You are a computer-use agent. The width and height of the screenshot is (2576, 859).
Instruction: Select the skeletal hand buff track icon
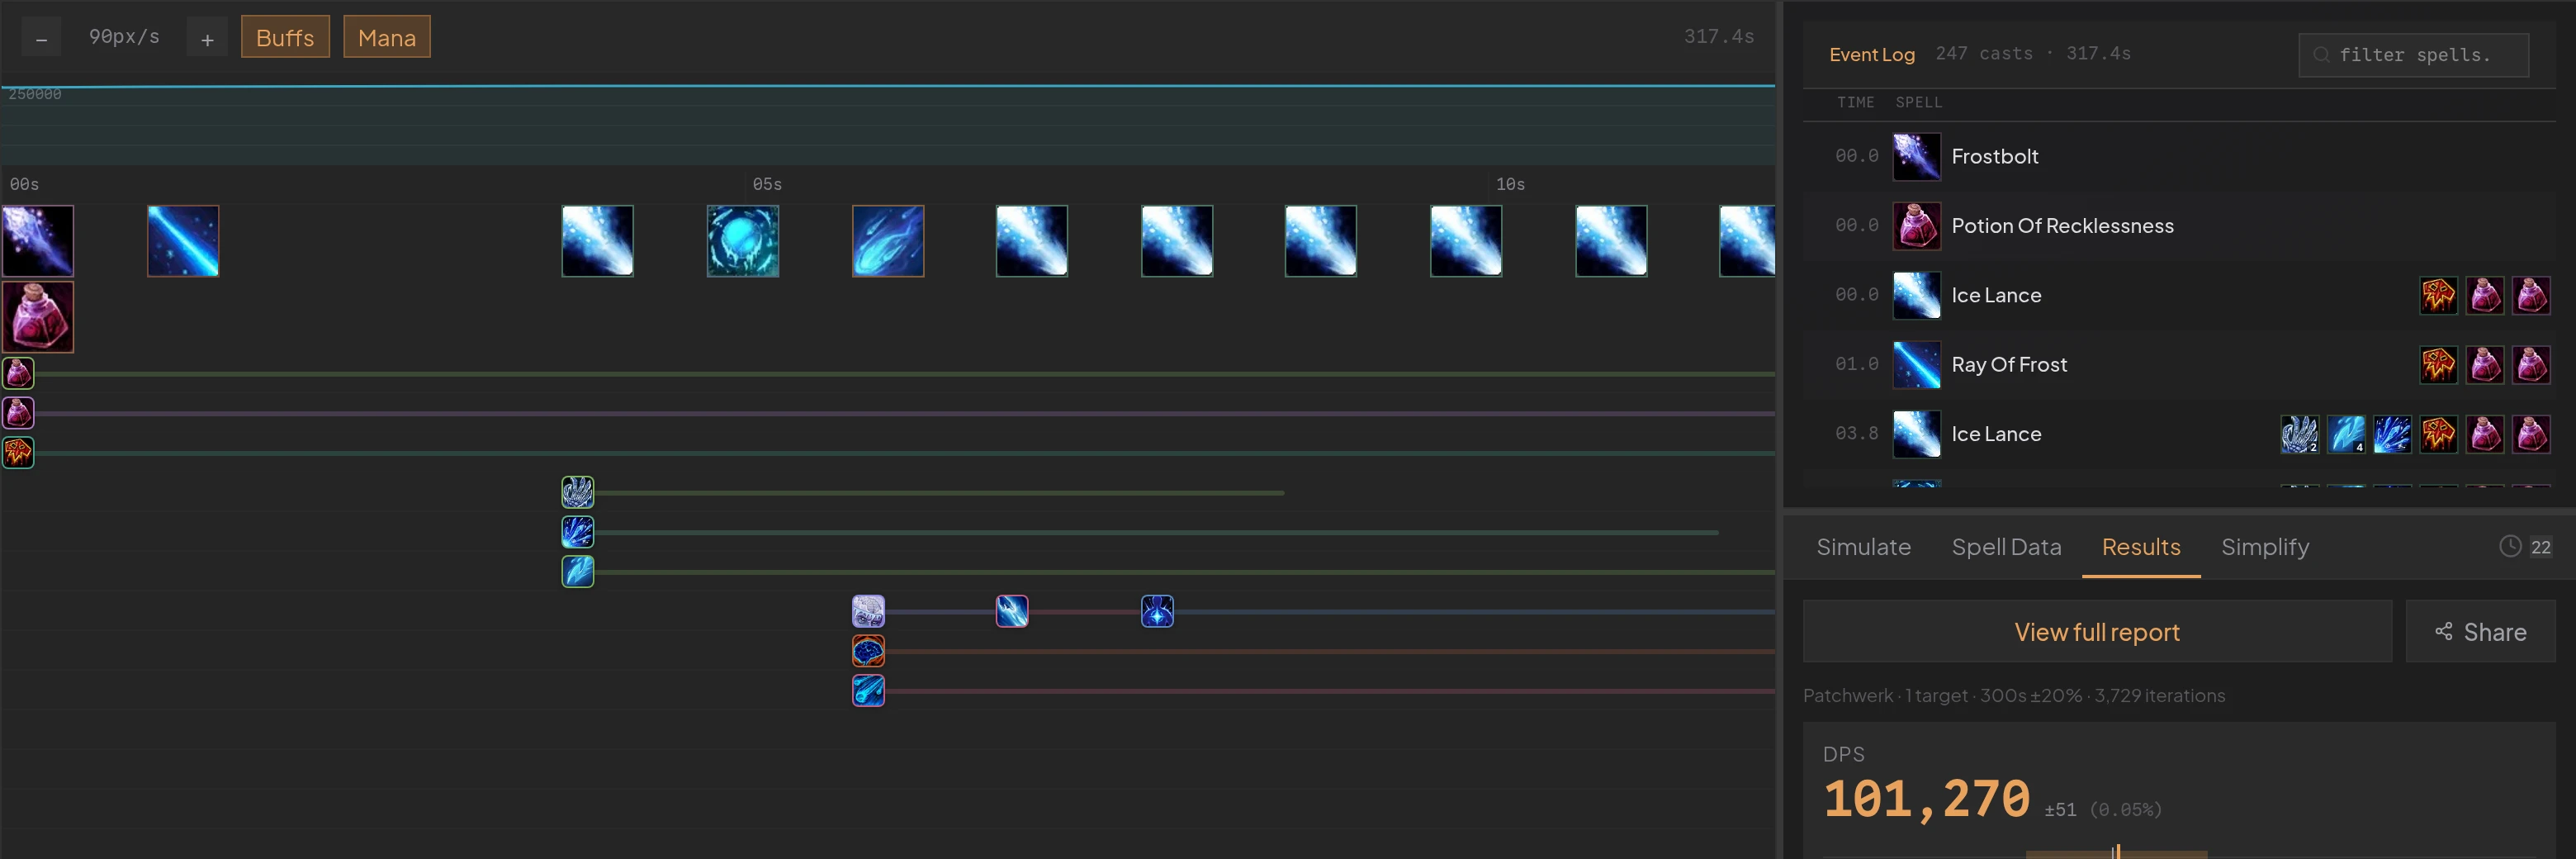point(578,492)
